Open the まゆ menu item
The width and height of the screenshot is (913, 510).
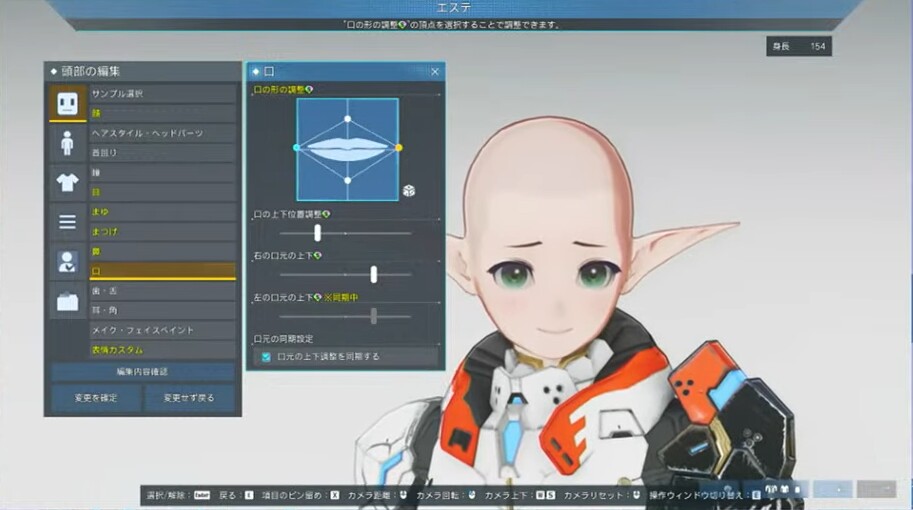pos(162,212)
